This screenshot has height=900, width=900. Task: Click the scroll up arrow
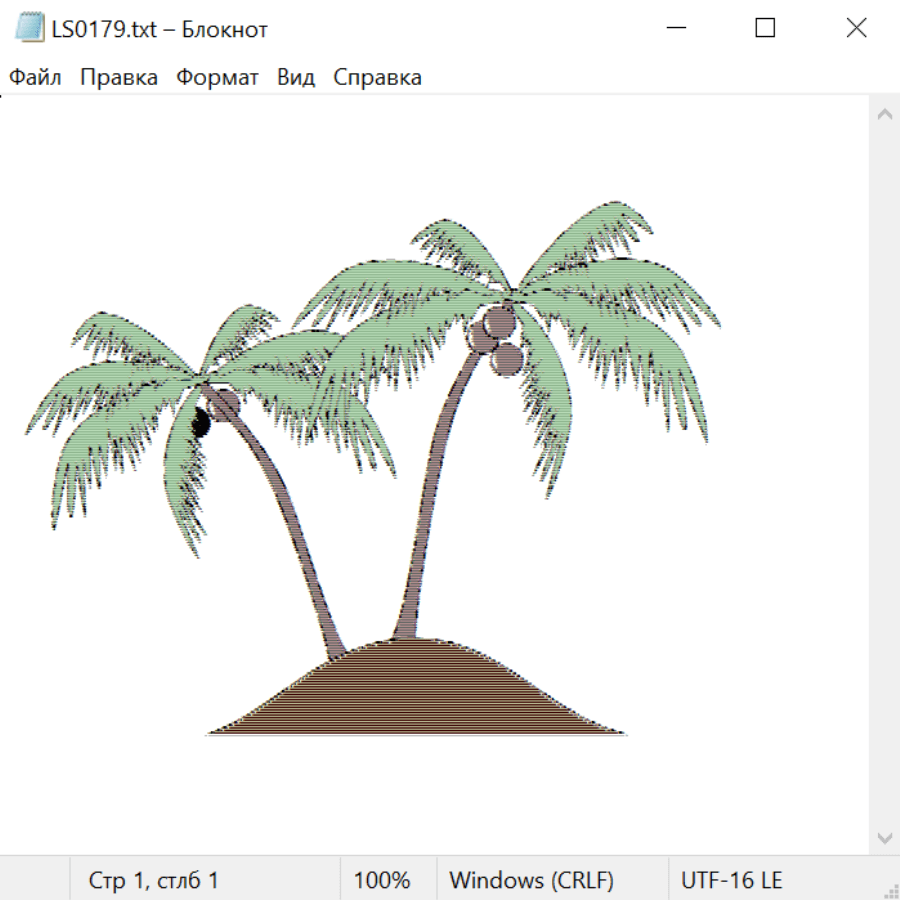click(884, 115)
